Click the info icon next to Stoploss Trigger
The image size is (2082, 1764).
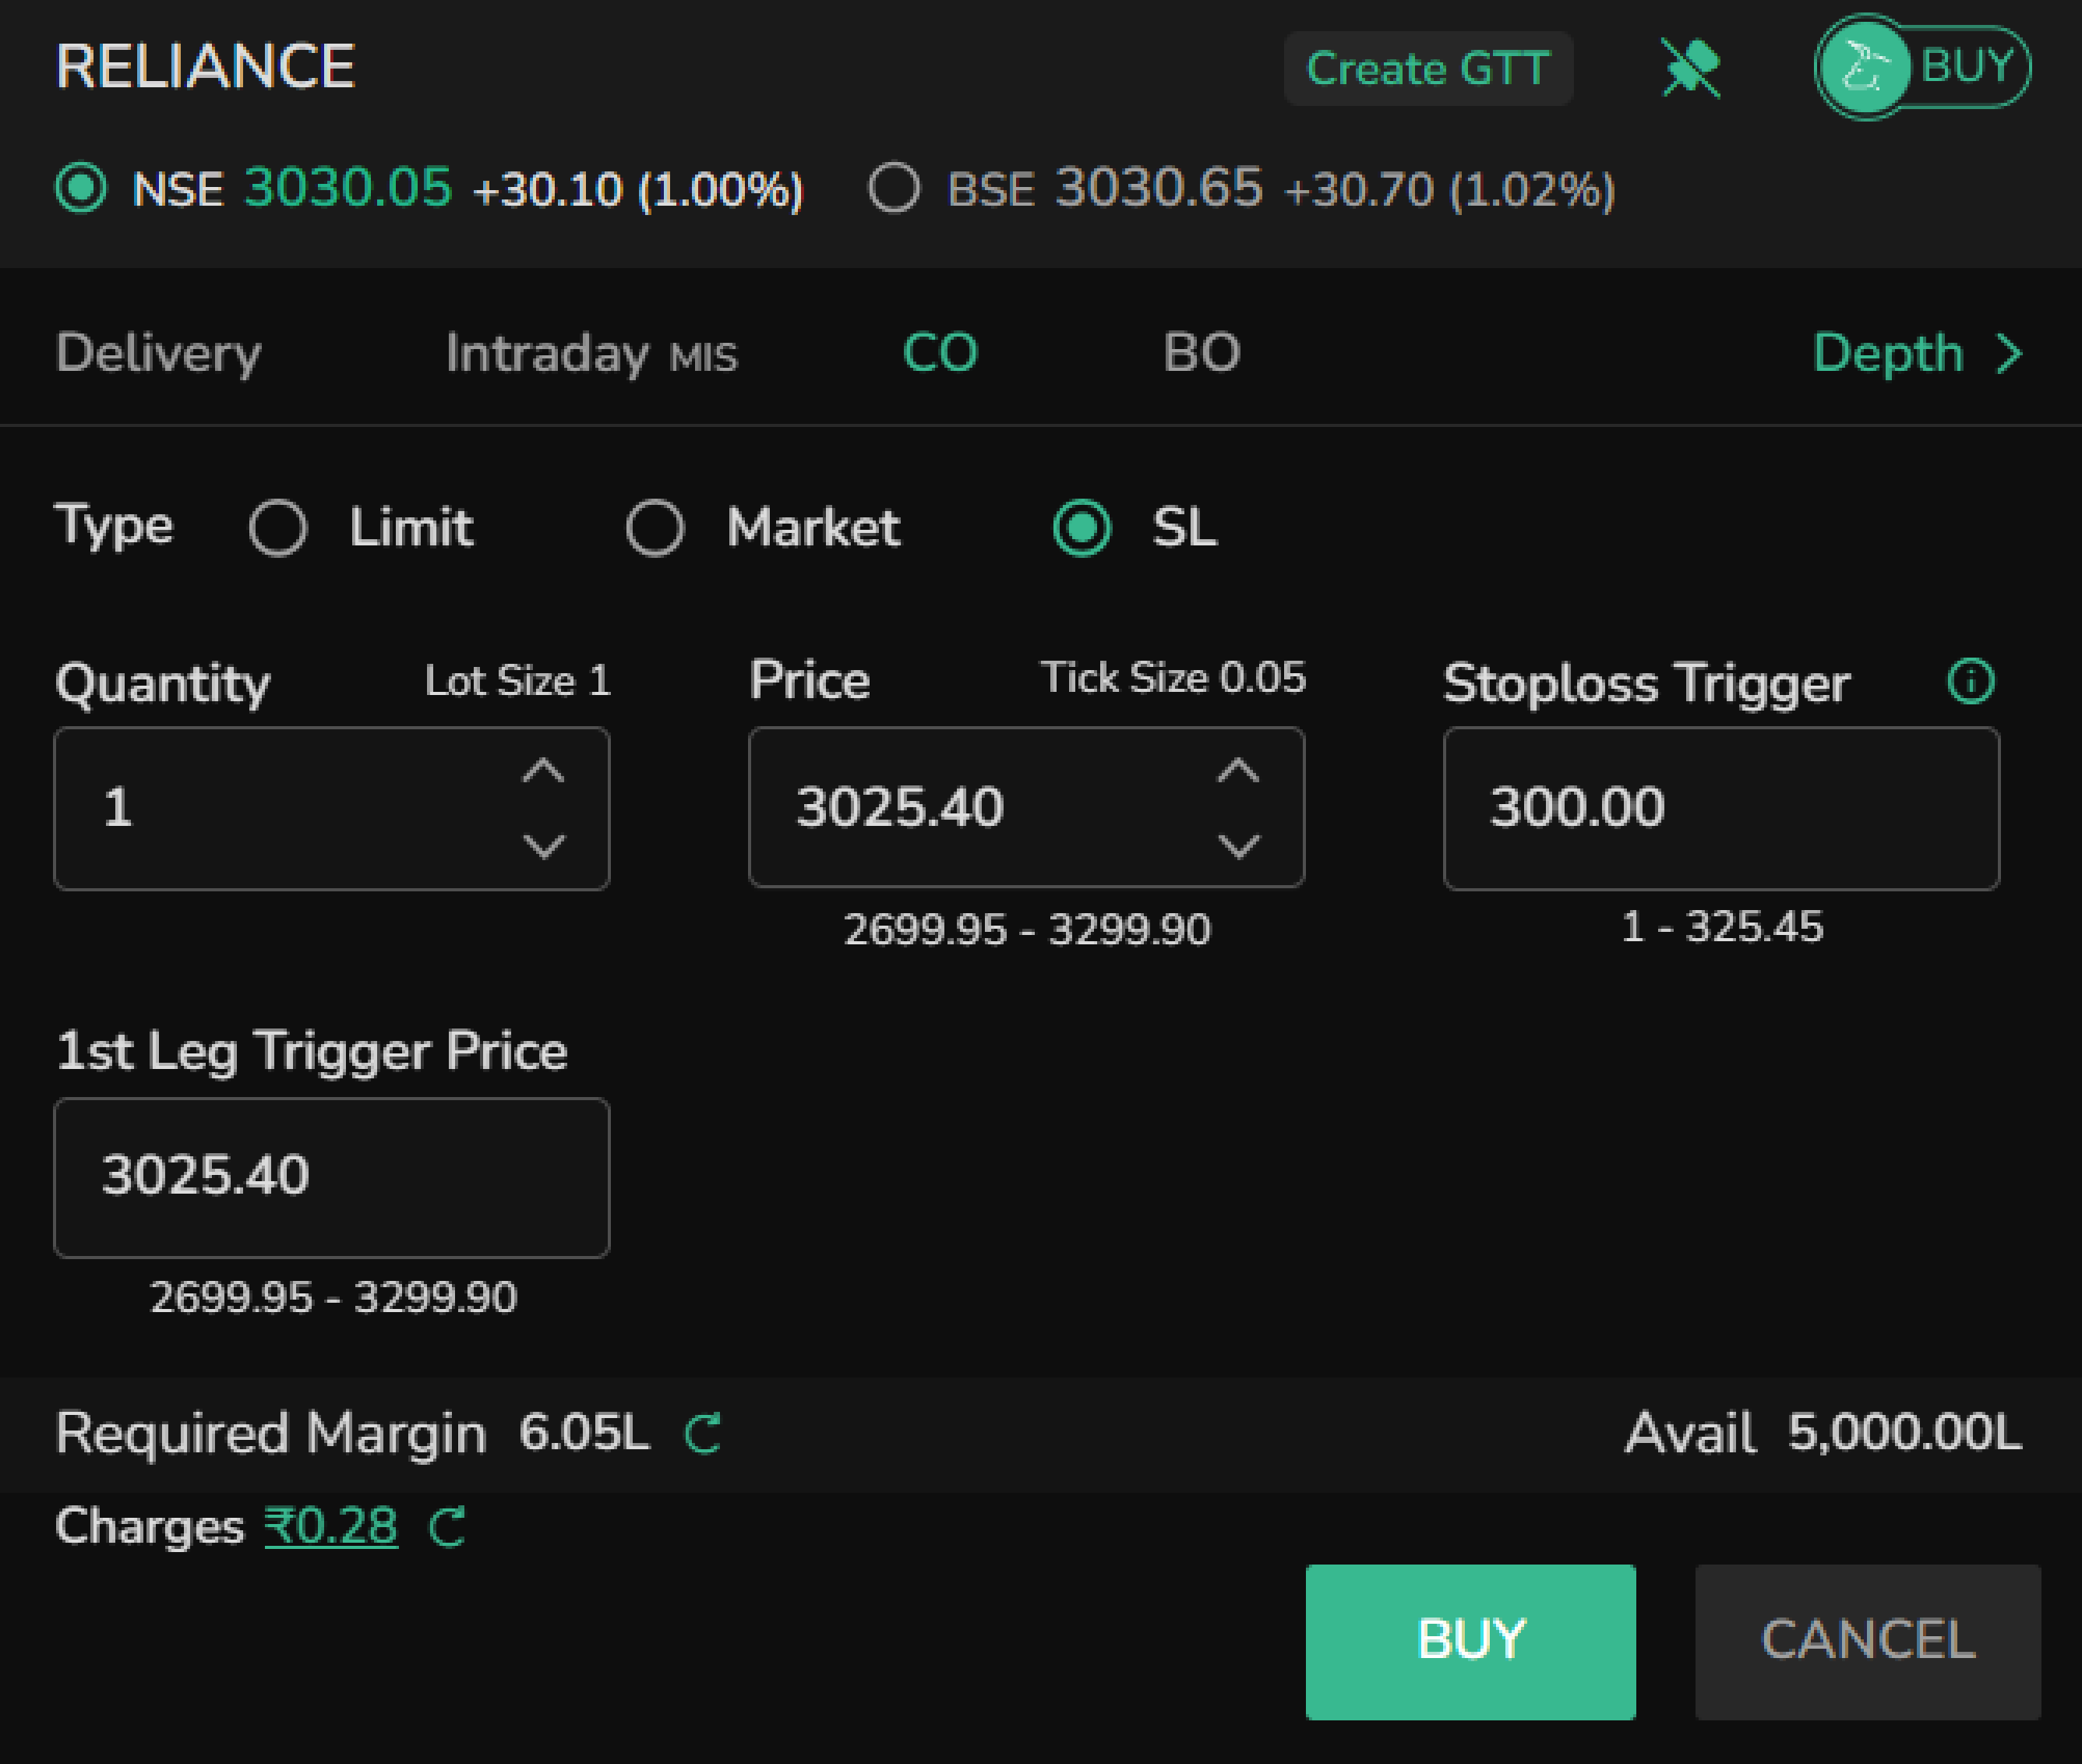pyautogui.click(x=1971, y=682)
